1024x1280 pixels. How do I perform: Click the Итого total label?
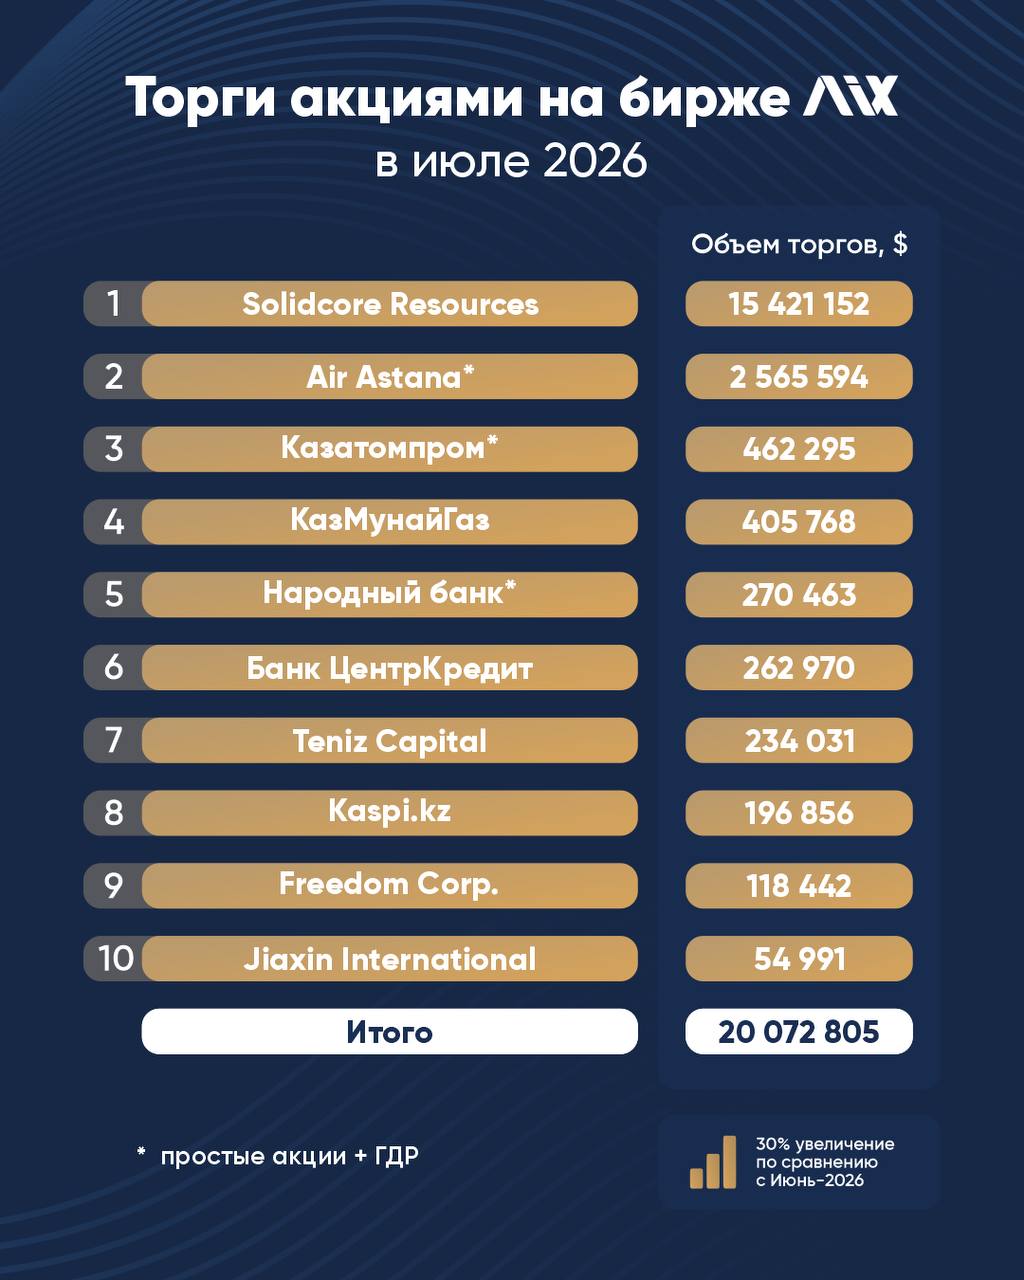click(390, 1031)
